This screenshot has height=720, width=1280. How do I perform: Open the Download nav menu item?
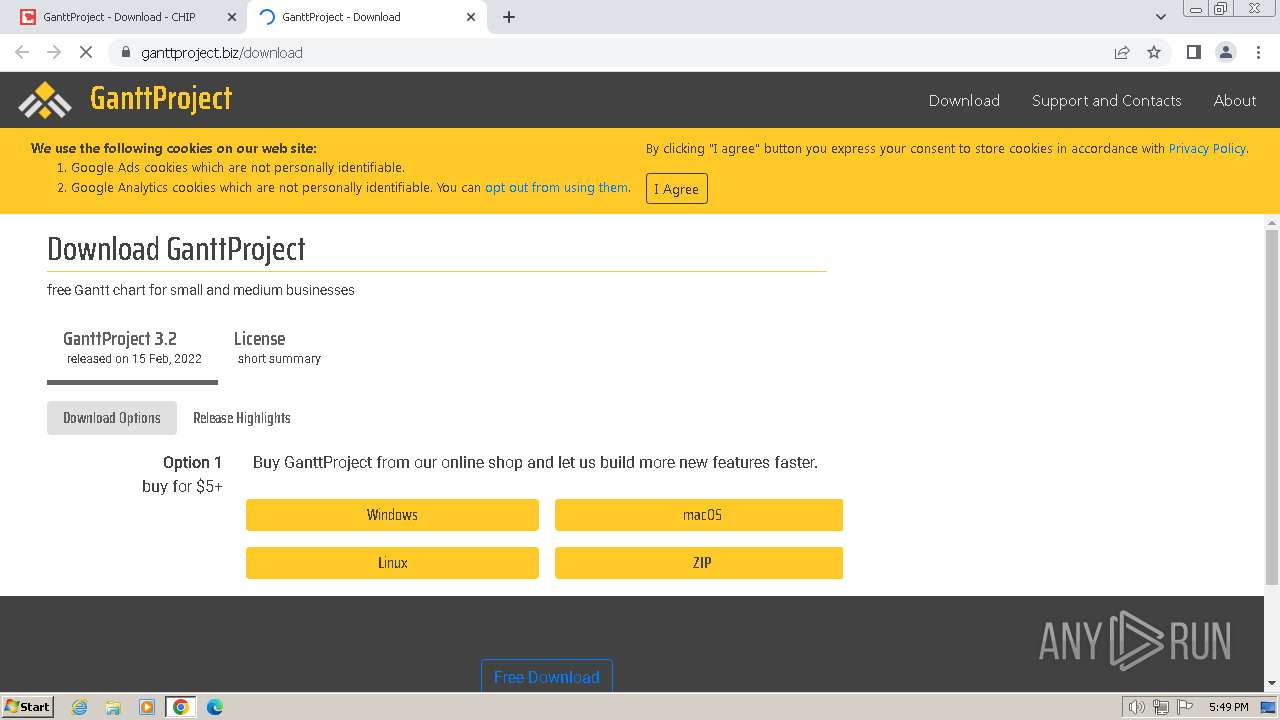964,100
